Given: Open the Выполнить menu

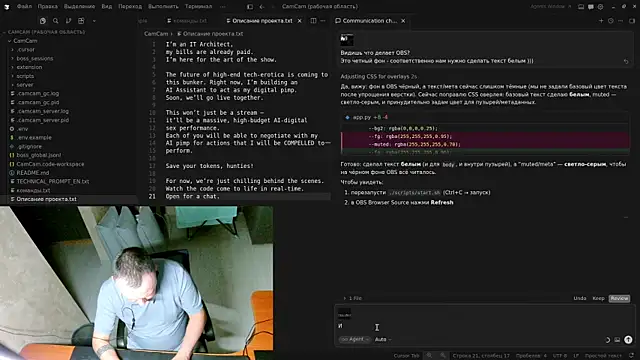Looking at the screenshot, I should (163, 7).
